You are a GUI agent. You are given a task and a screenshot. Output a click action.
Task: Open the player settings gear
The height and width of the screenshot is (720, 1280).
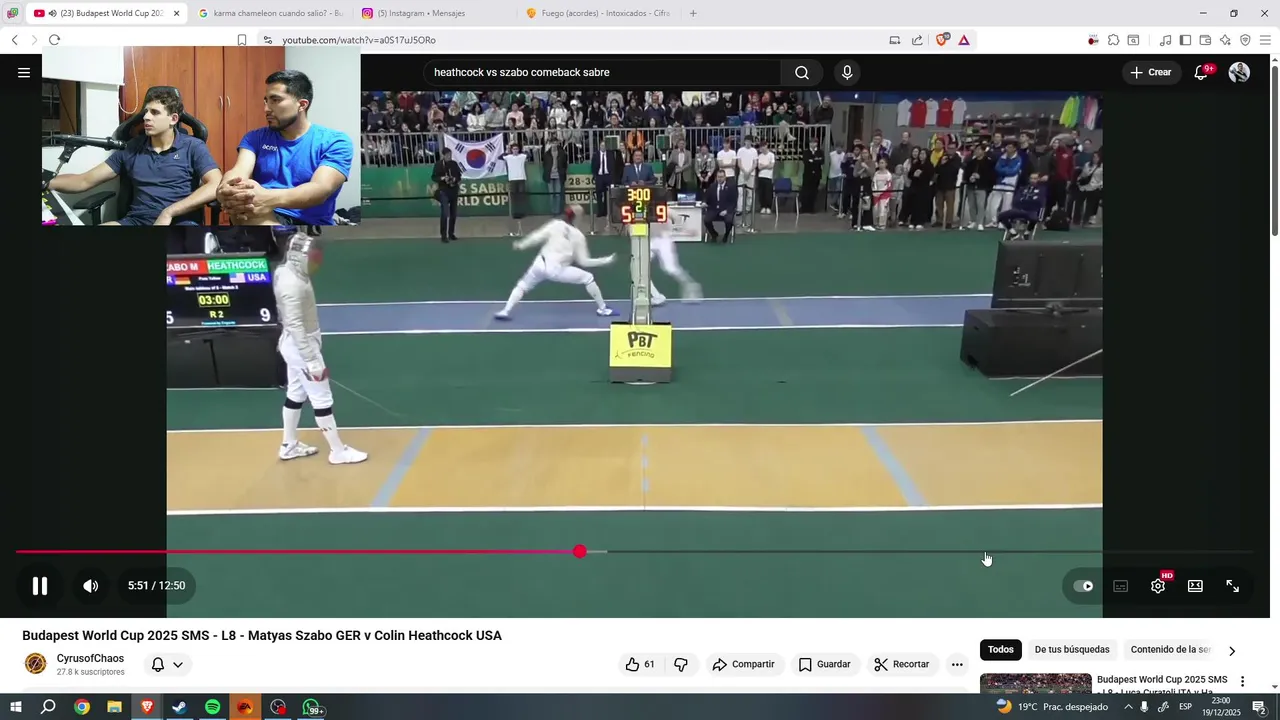coord(1158,586)
